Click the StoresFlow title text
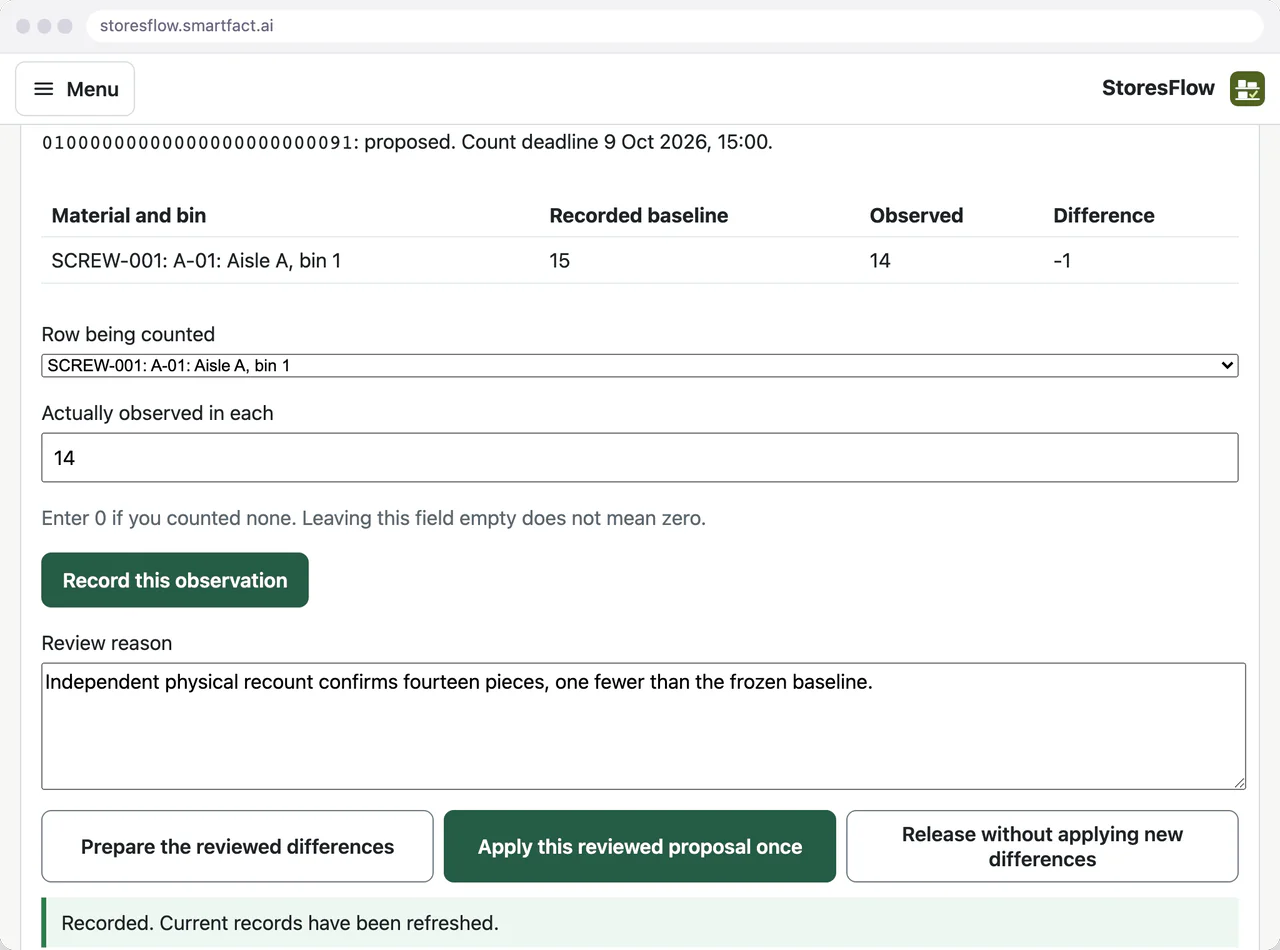Viewport: 1280px width, 950px height. coord(1158,88)
